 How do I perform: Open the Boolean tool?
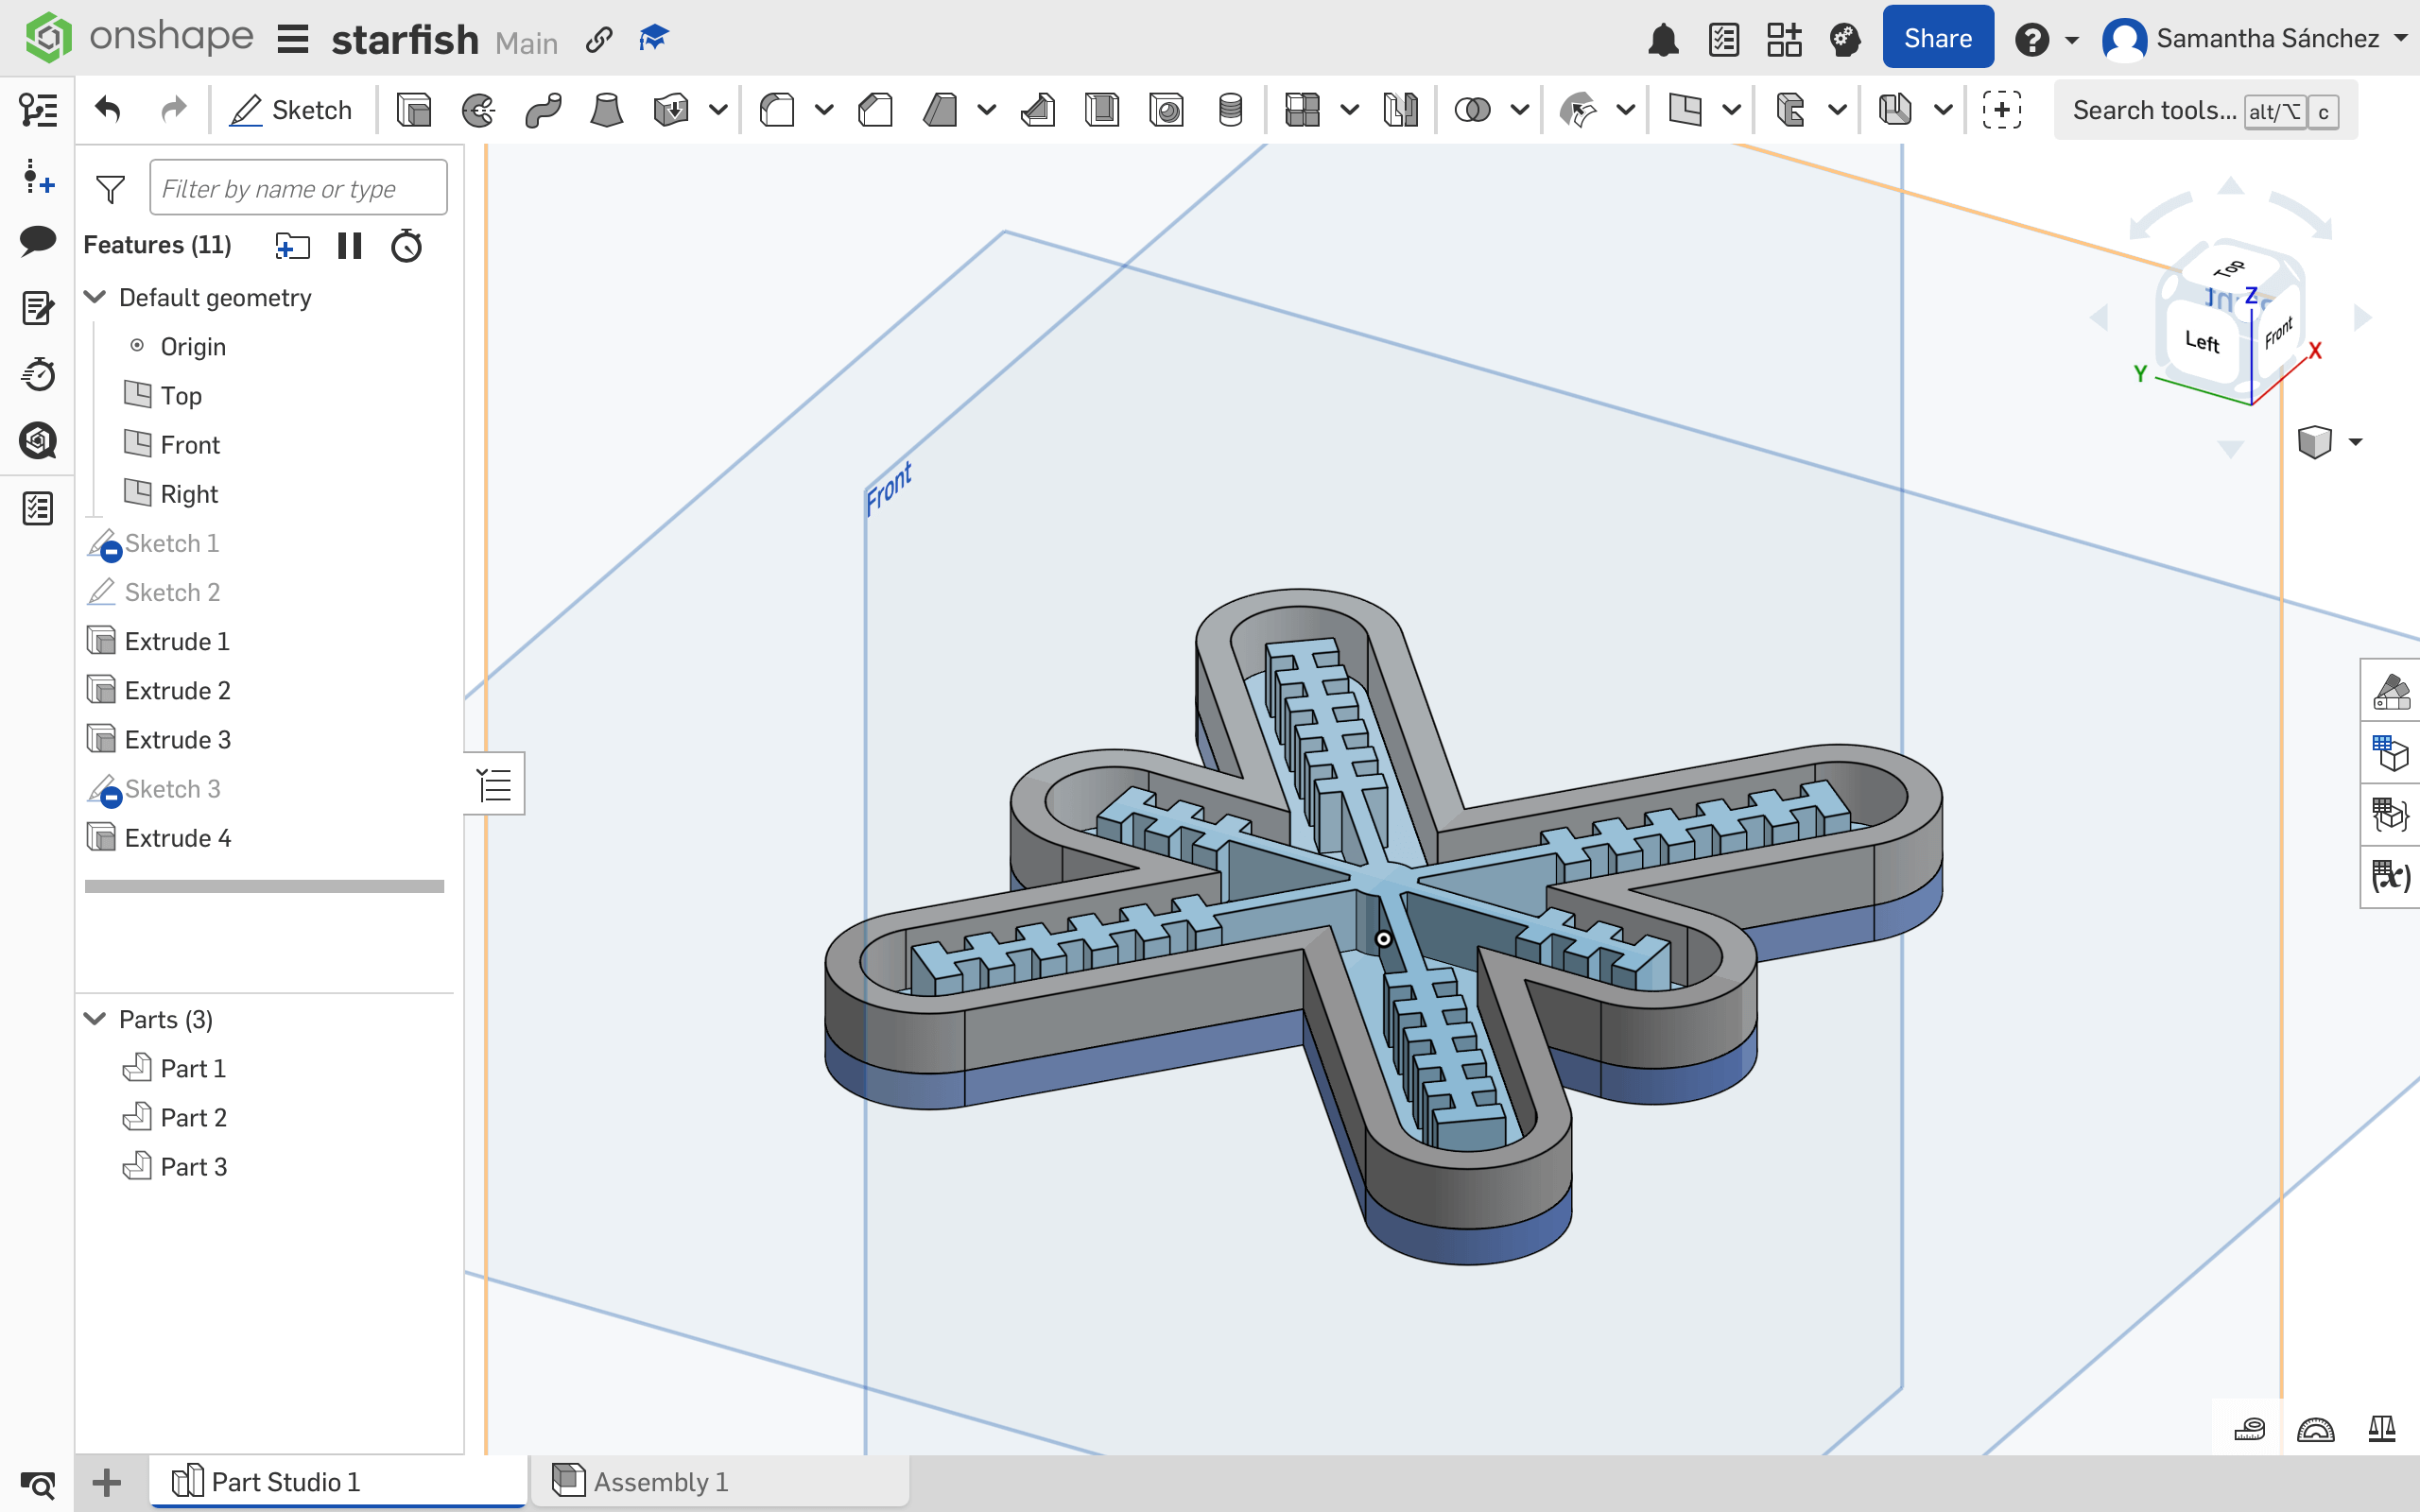(1472, 110)
